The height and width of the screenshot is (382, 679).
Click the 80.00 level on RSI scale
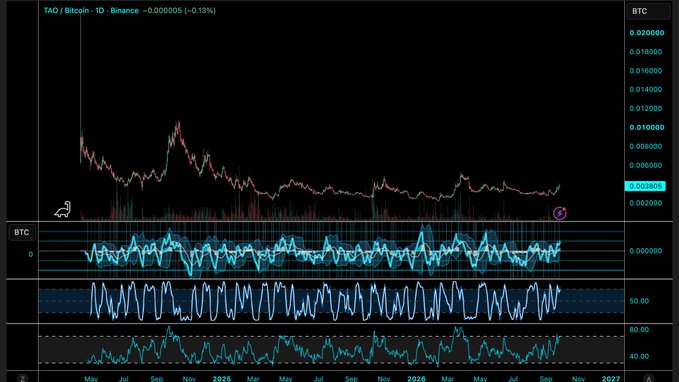click(639, 330)
